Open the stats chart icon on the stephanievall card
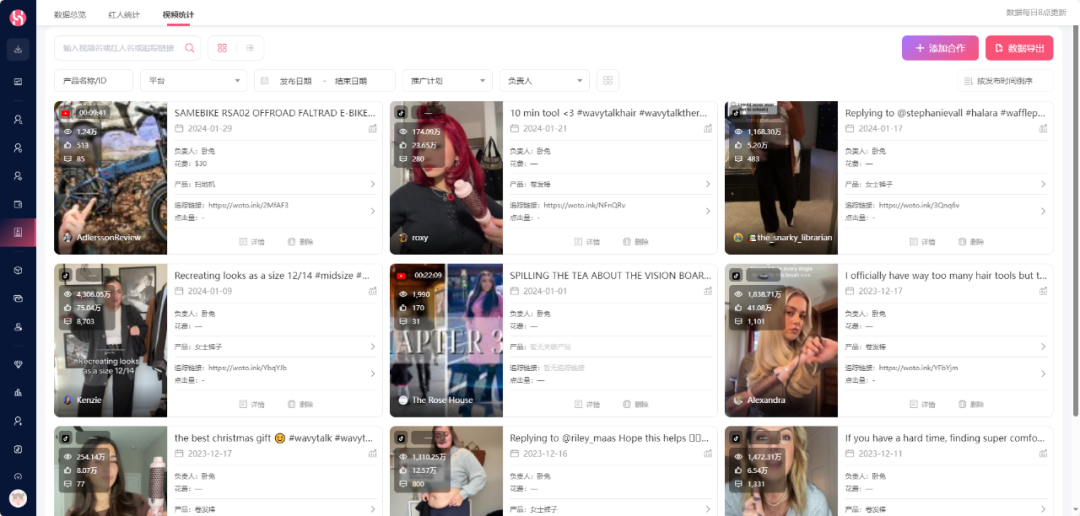 (1043, 129)
